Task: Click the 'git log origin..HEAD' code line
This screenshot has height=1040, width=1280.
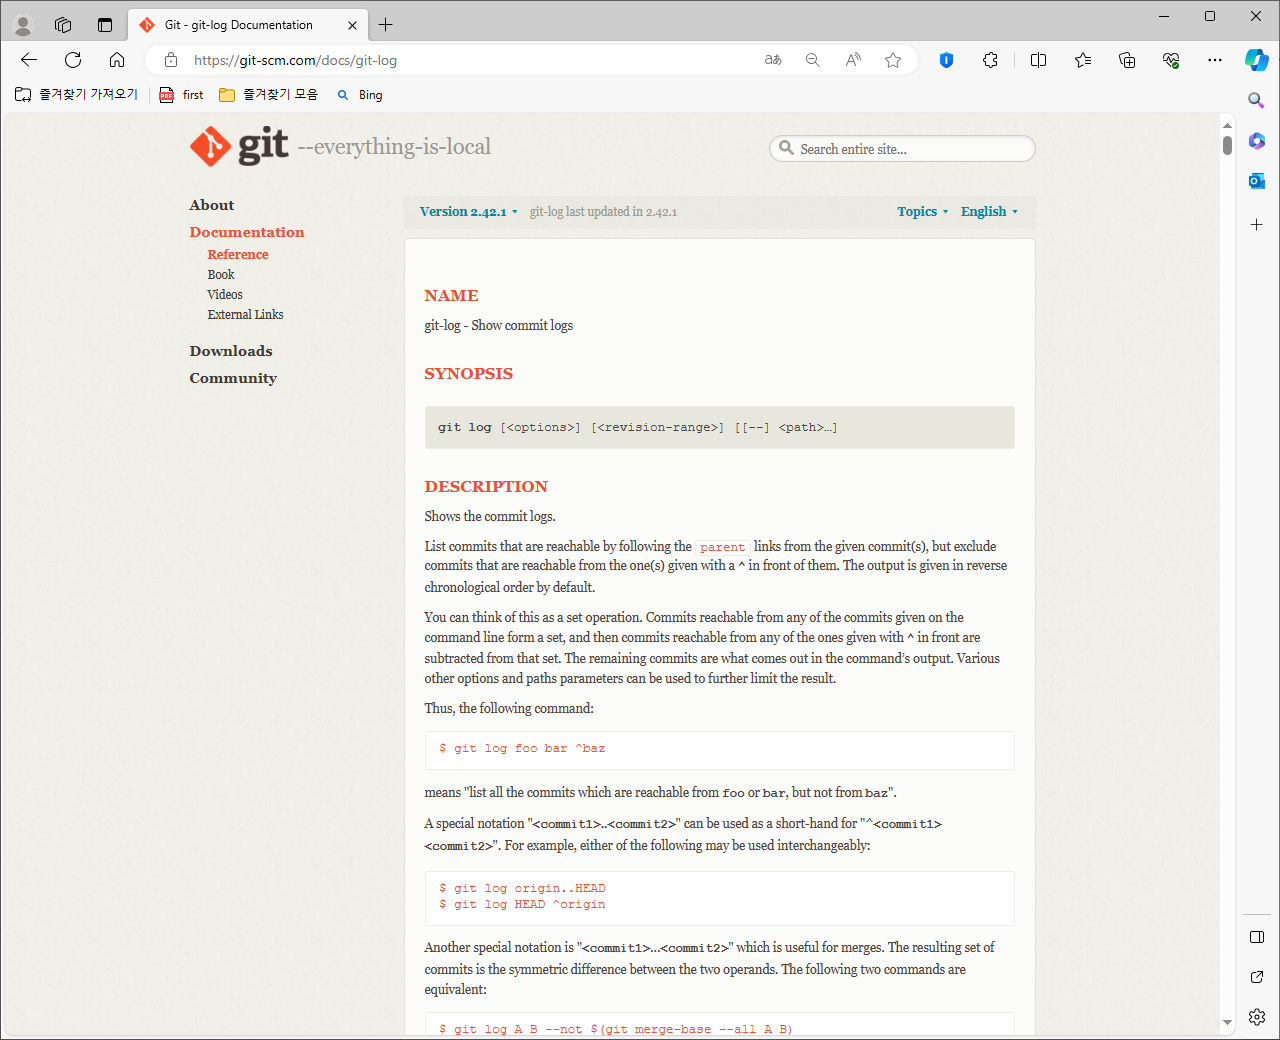Action: pos(522,888)
